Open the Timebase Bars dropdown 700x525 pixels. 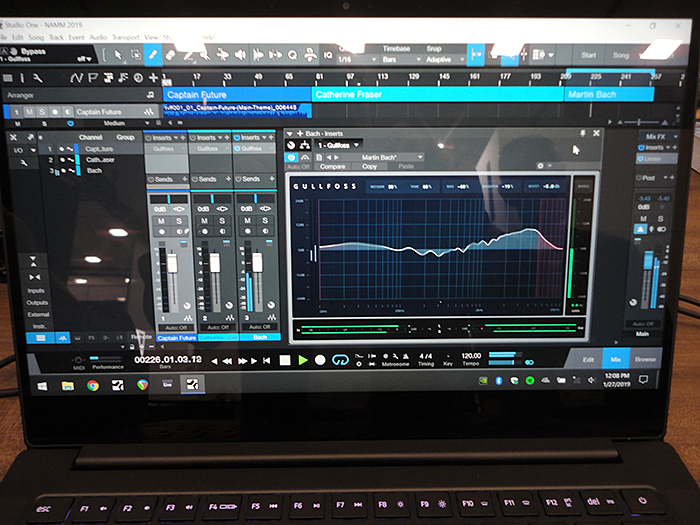coord(401,59)
